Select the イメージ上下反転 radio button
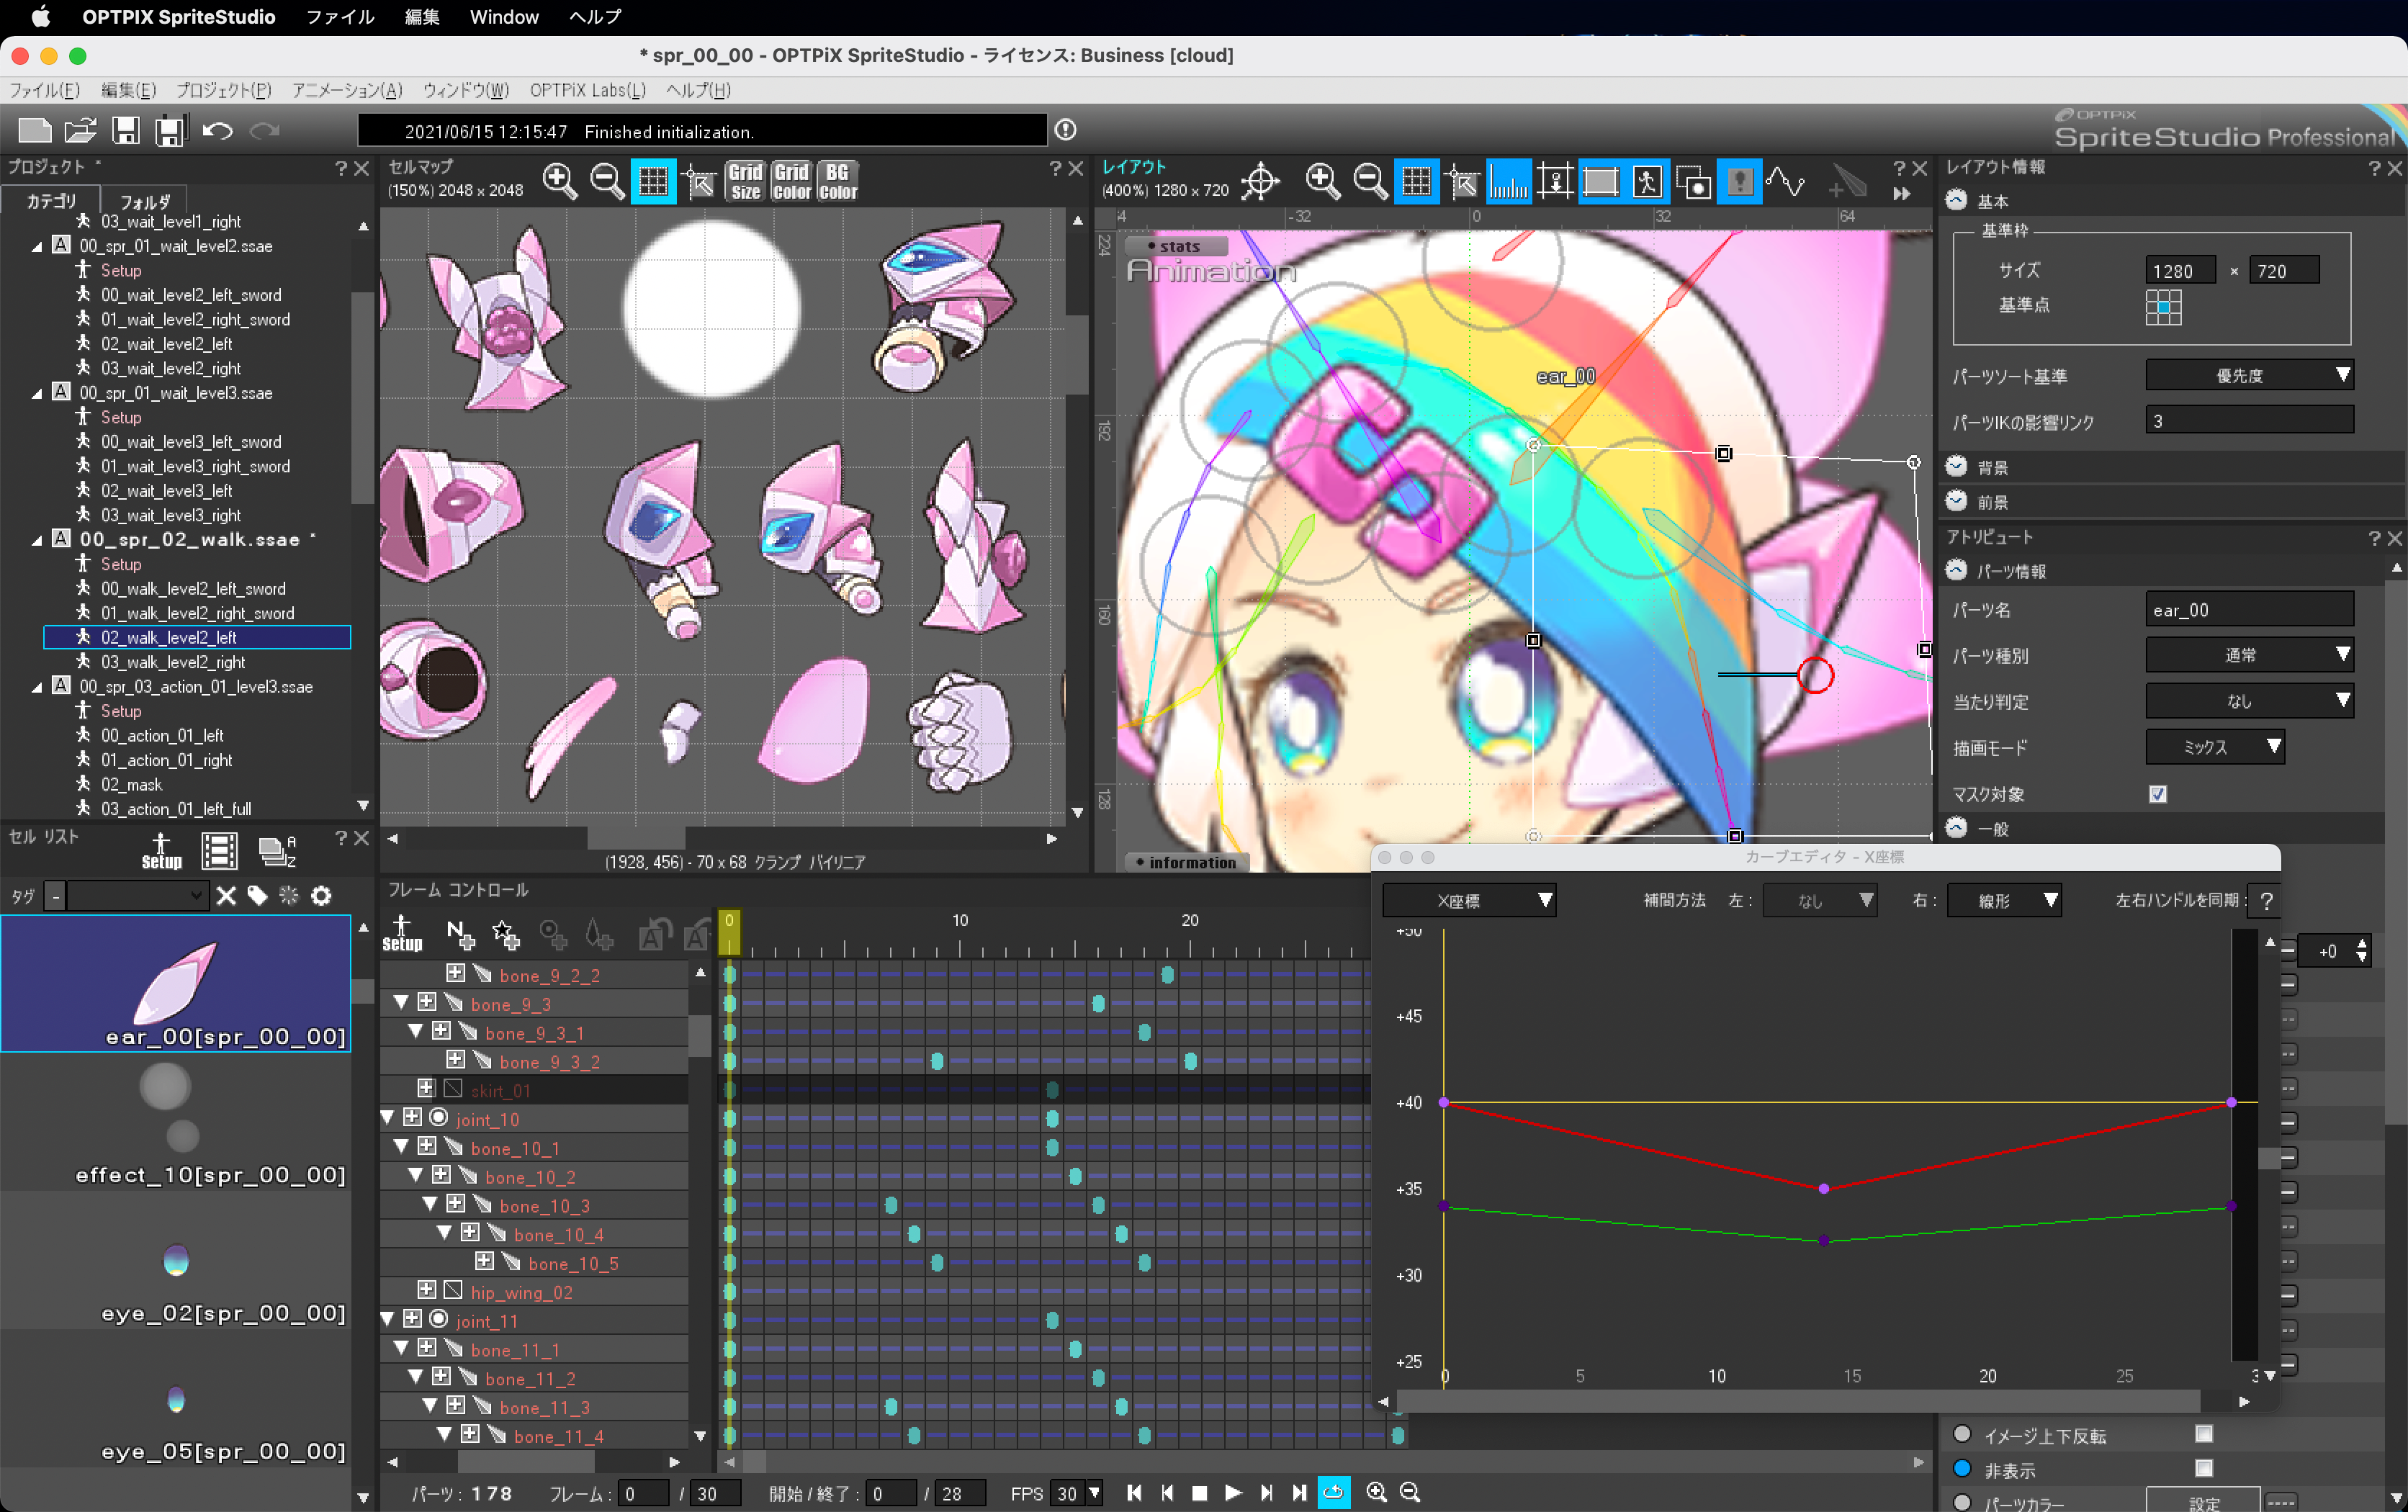 (1962, 1434)
